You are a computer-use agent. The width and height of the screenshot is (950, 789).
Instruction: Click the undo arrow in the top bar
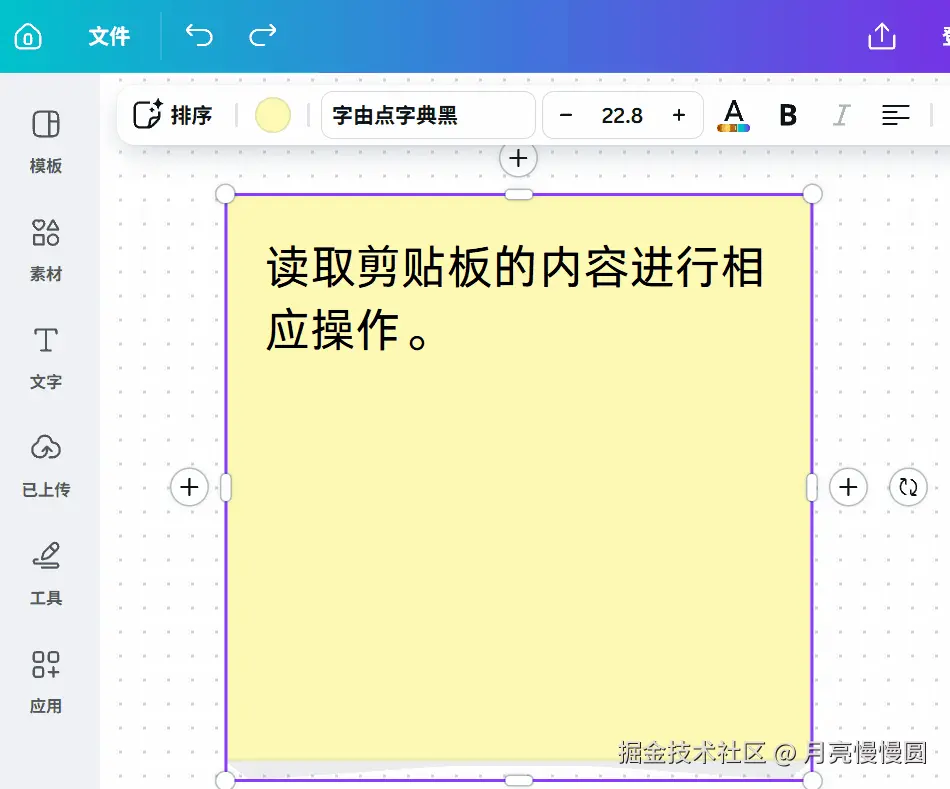pos(198,36)
